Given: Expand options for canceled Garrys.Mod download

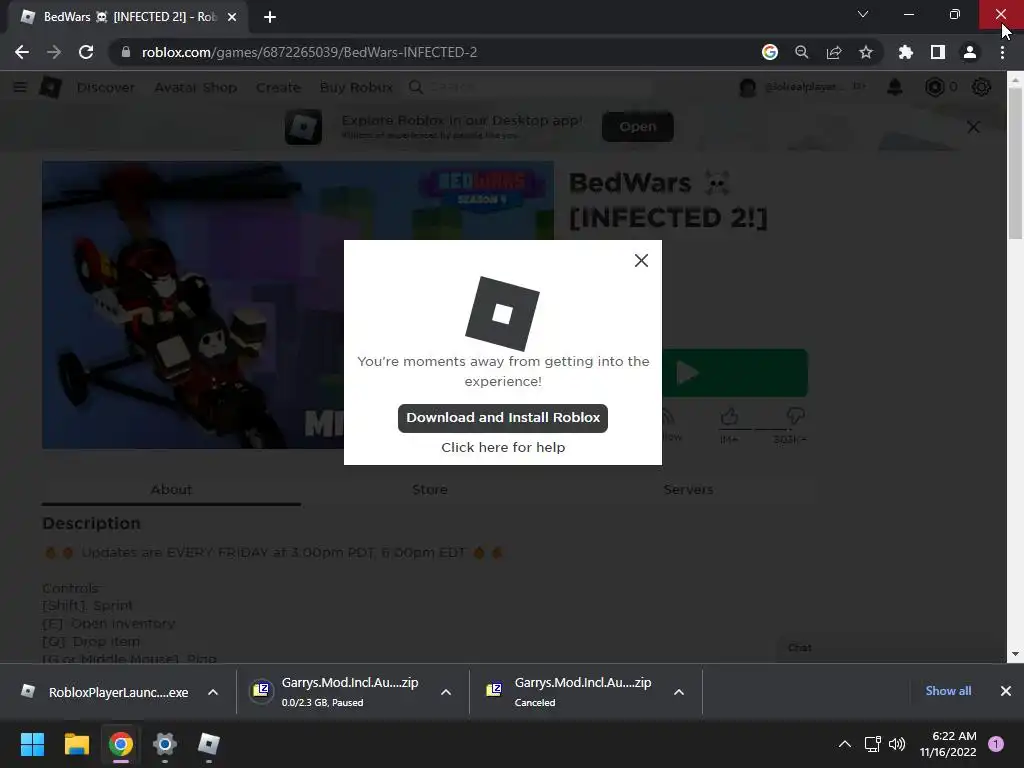Looking at the screenshot, I should [679, 692].
